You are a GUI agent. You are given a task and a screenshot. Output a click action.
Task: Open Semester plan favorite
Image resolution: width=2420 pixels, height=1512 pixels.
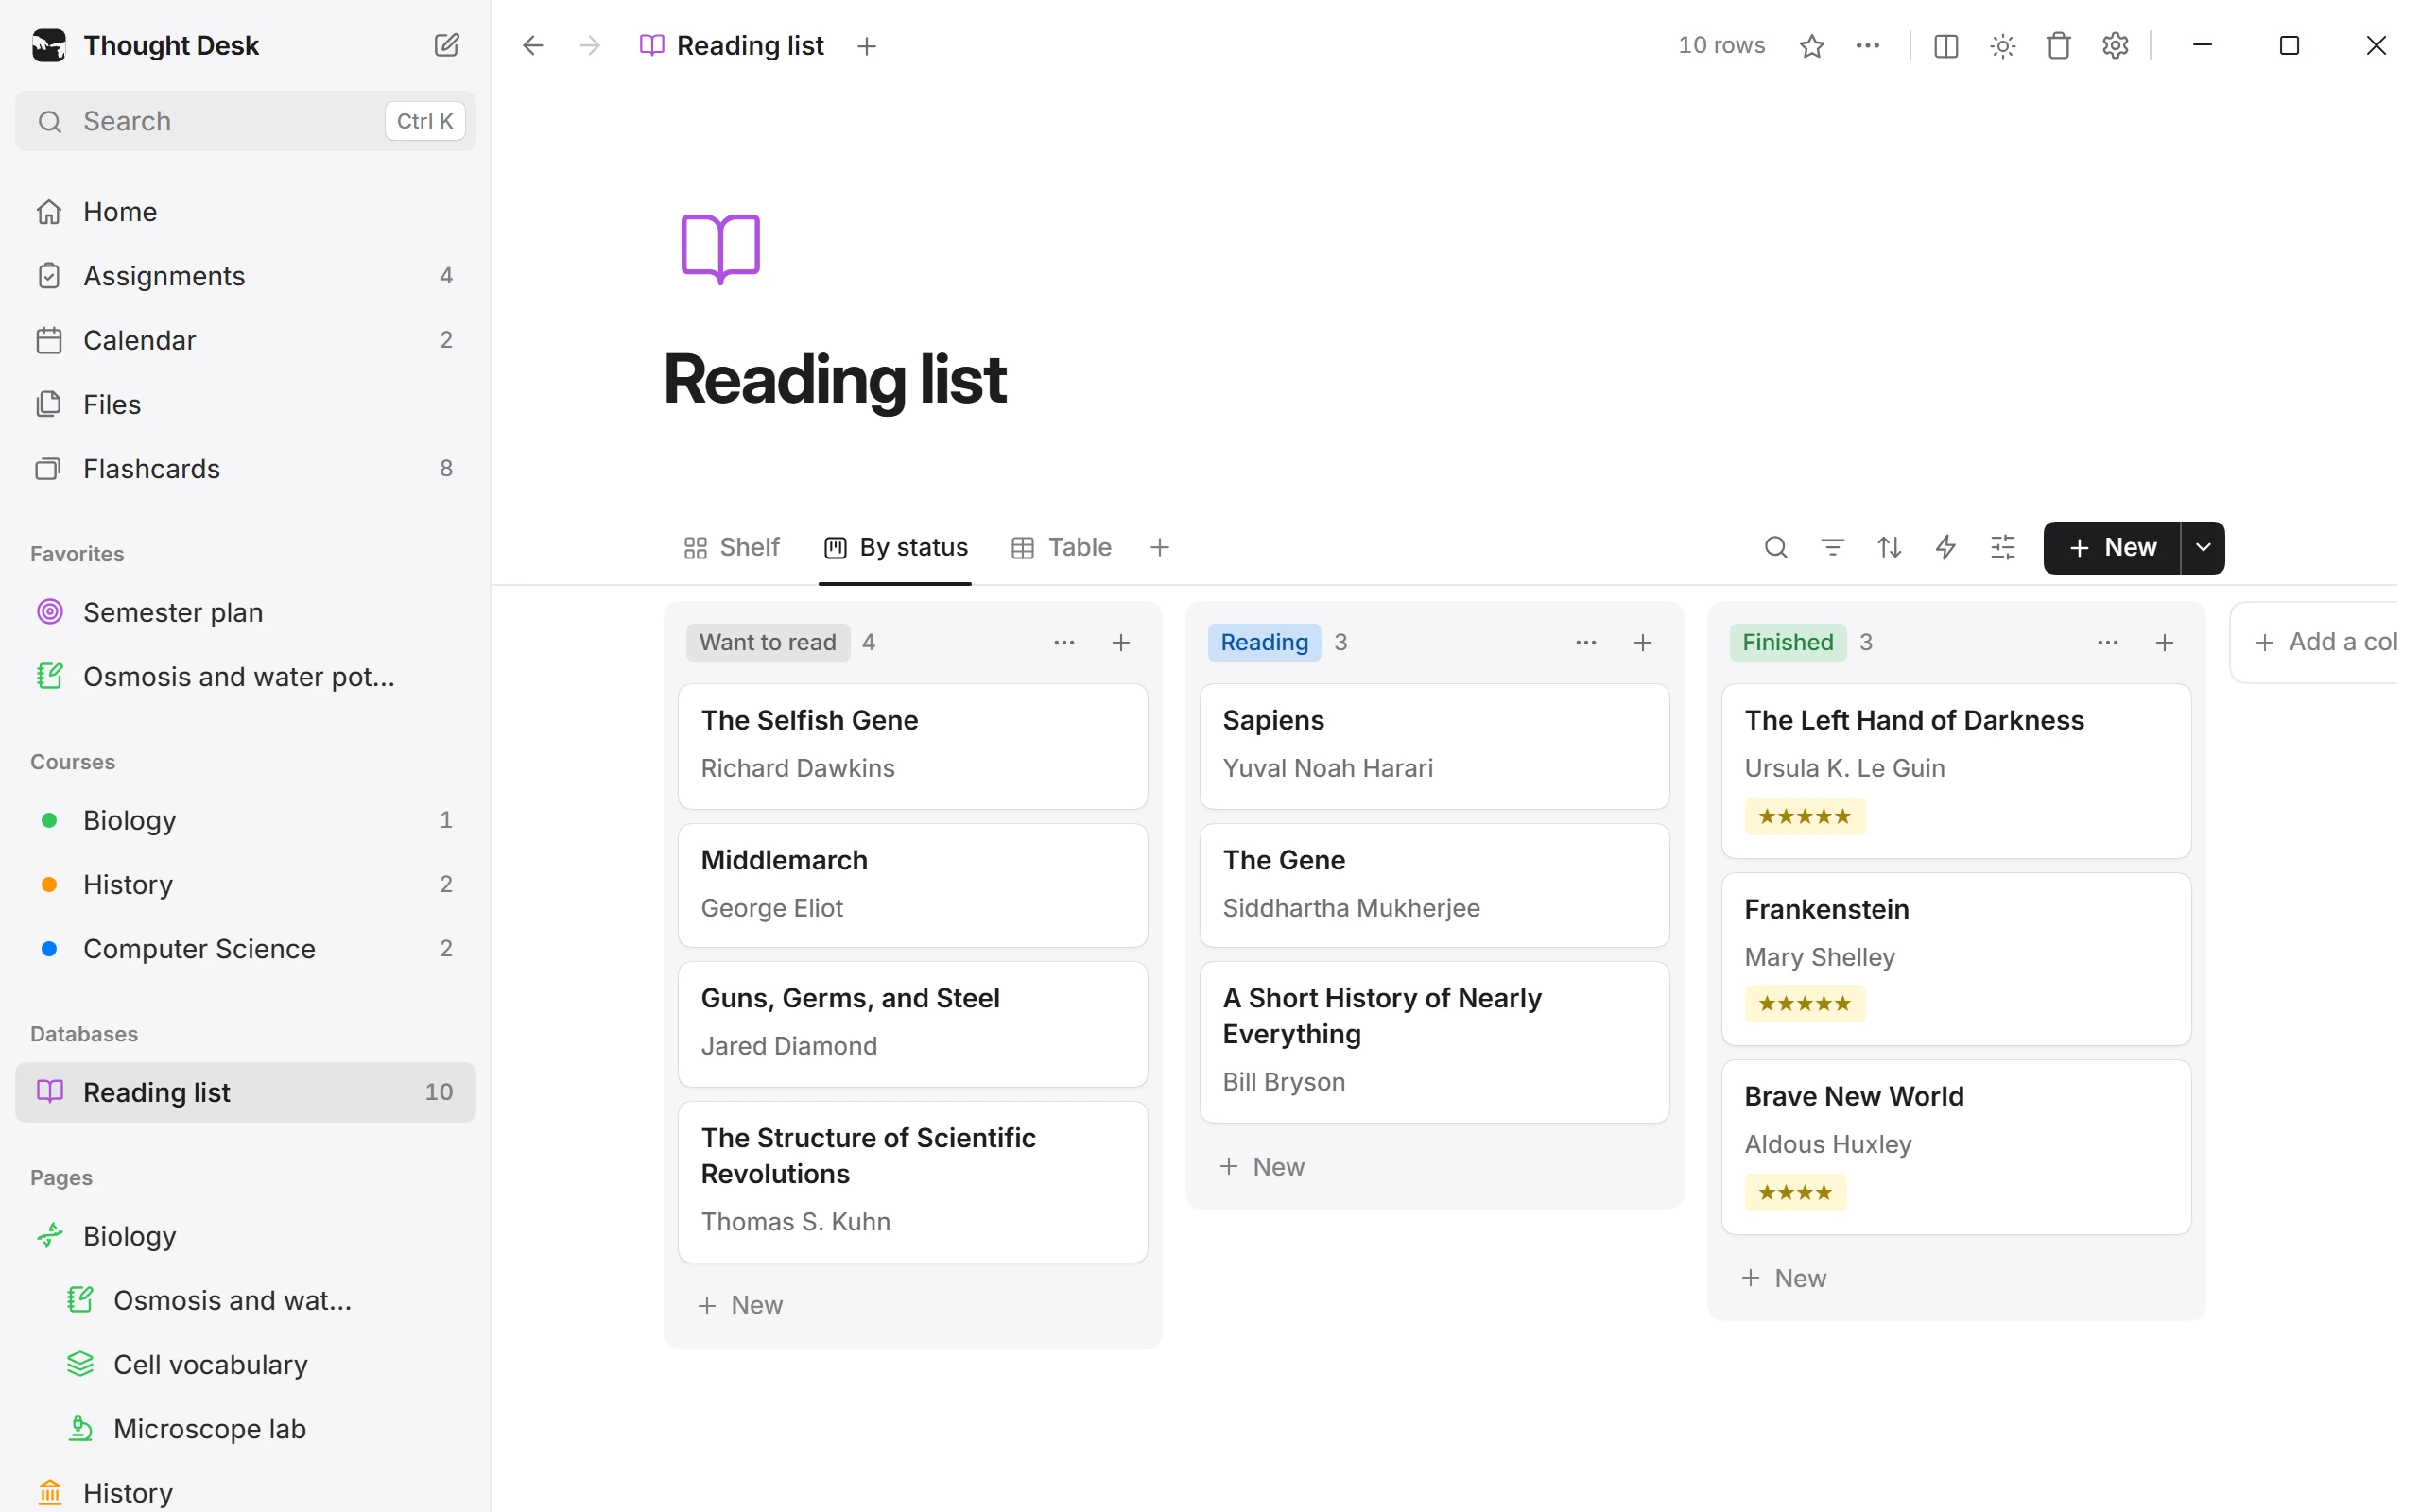click(x=245, y=612)
